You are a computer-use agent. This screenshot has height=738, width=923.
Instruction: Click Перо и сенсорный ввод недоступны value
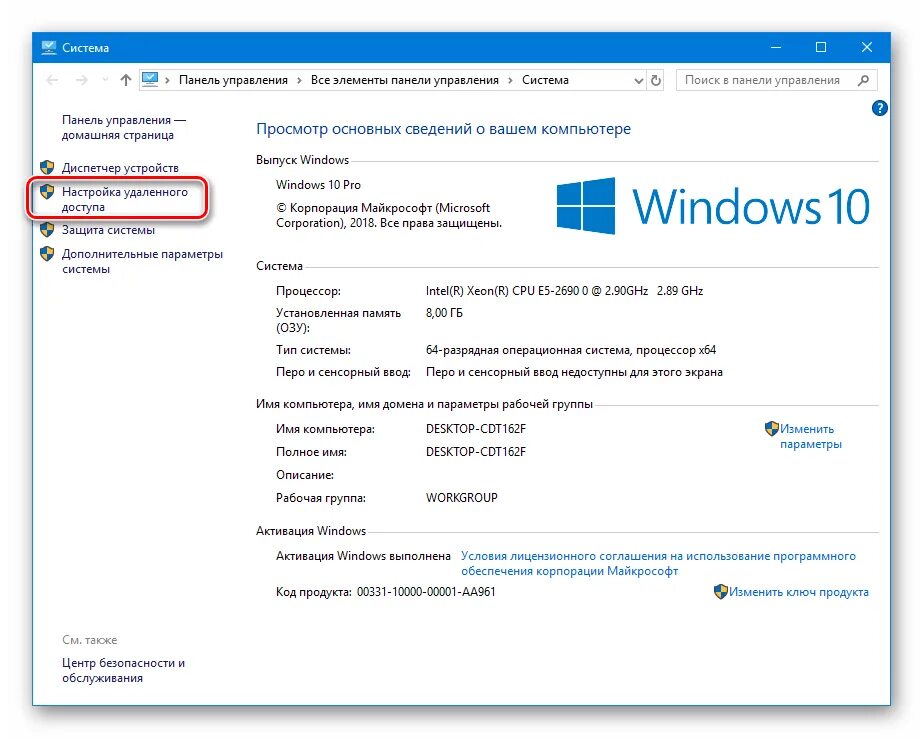tap(574, 373)
